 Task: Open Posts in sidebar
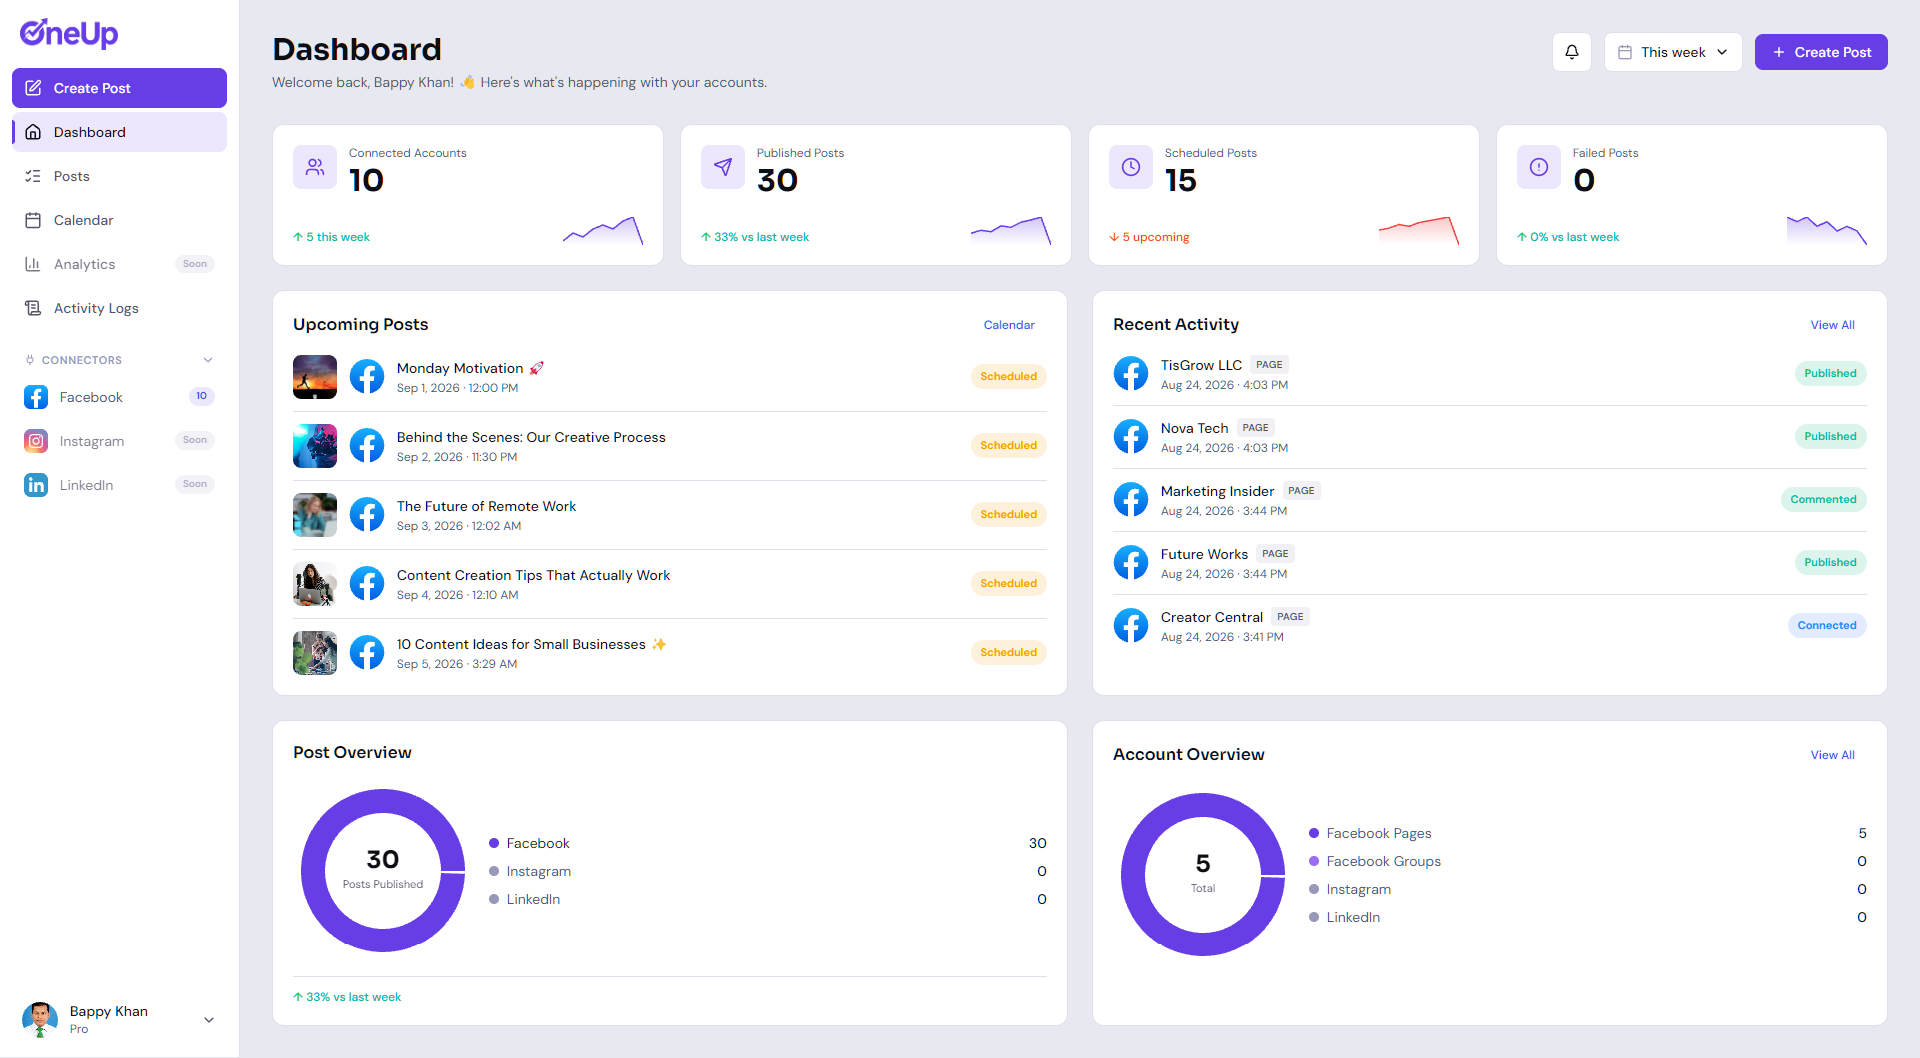119,176
